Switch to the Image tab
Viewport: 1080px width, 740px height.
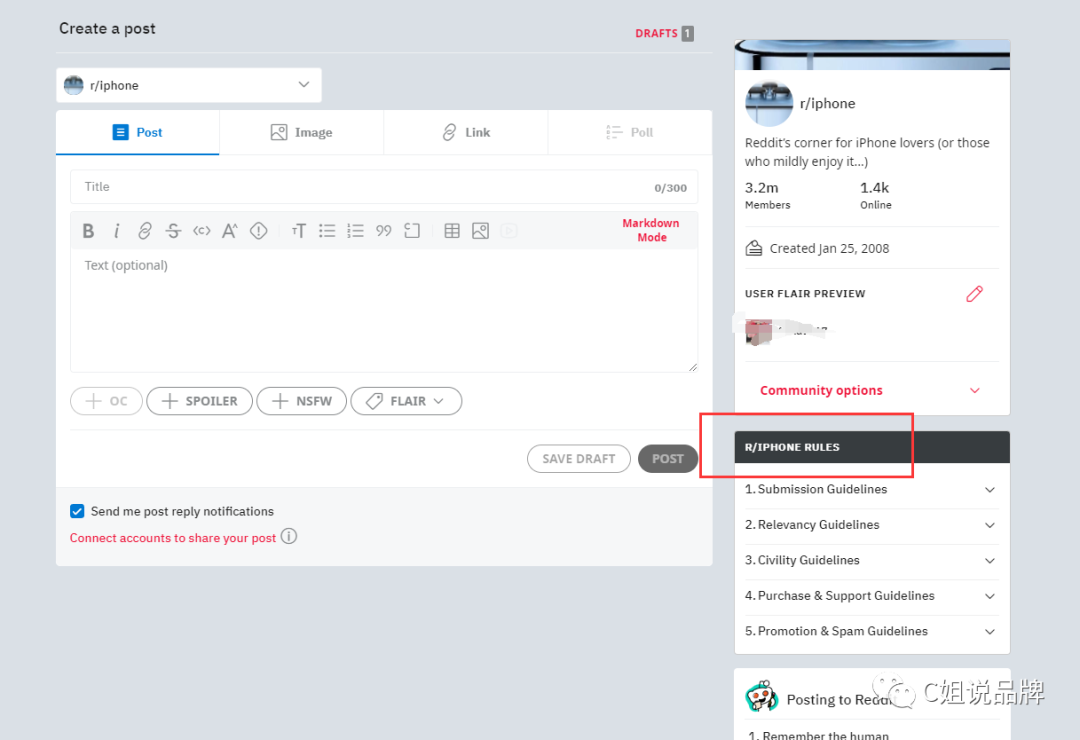click(x=302, y=132)
